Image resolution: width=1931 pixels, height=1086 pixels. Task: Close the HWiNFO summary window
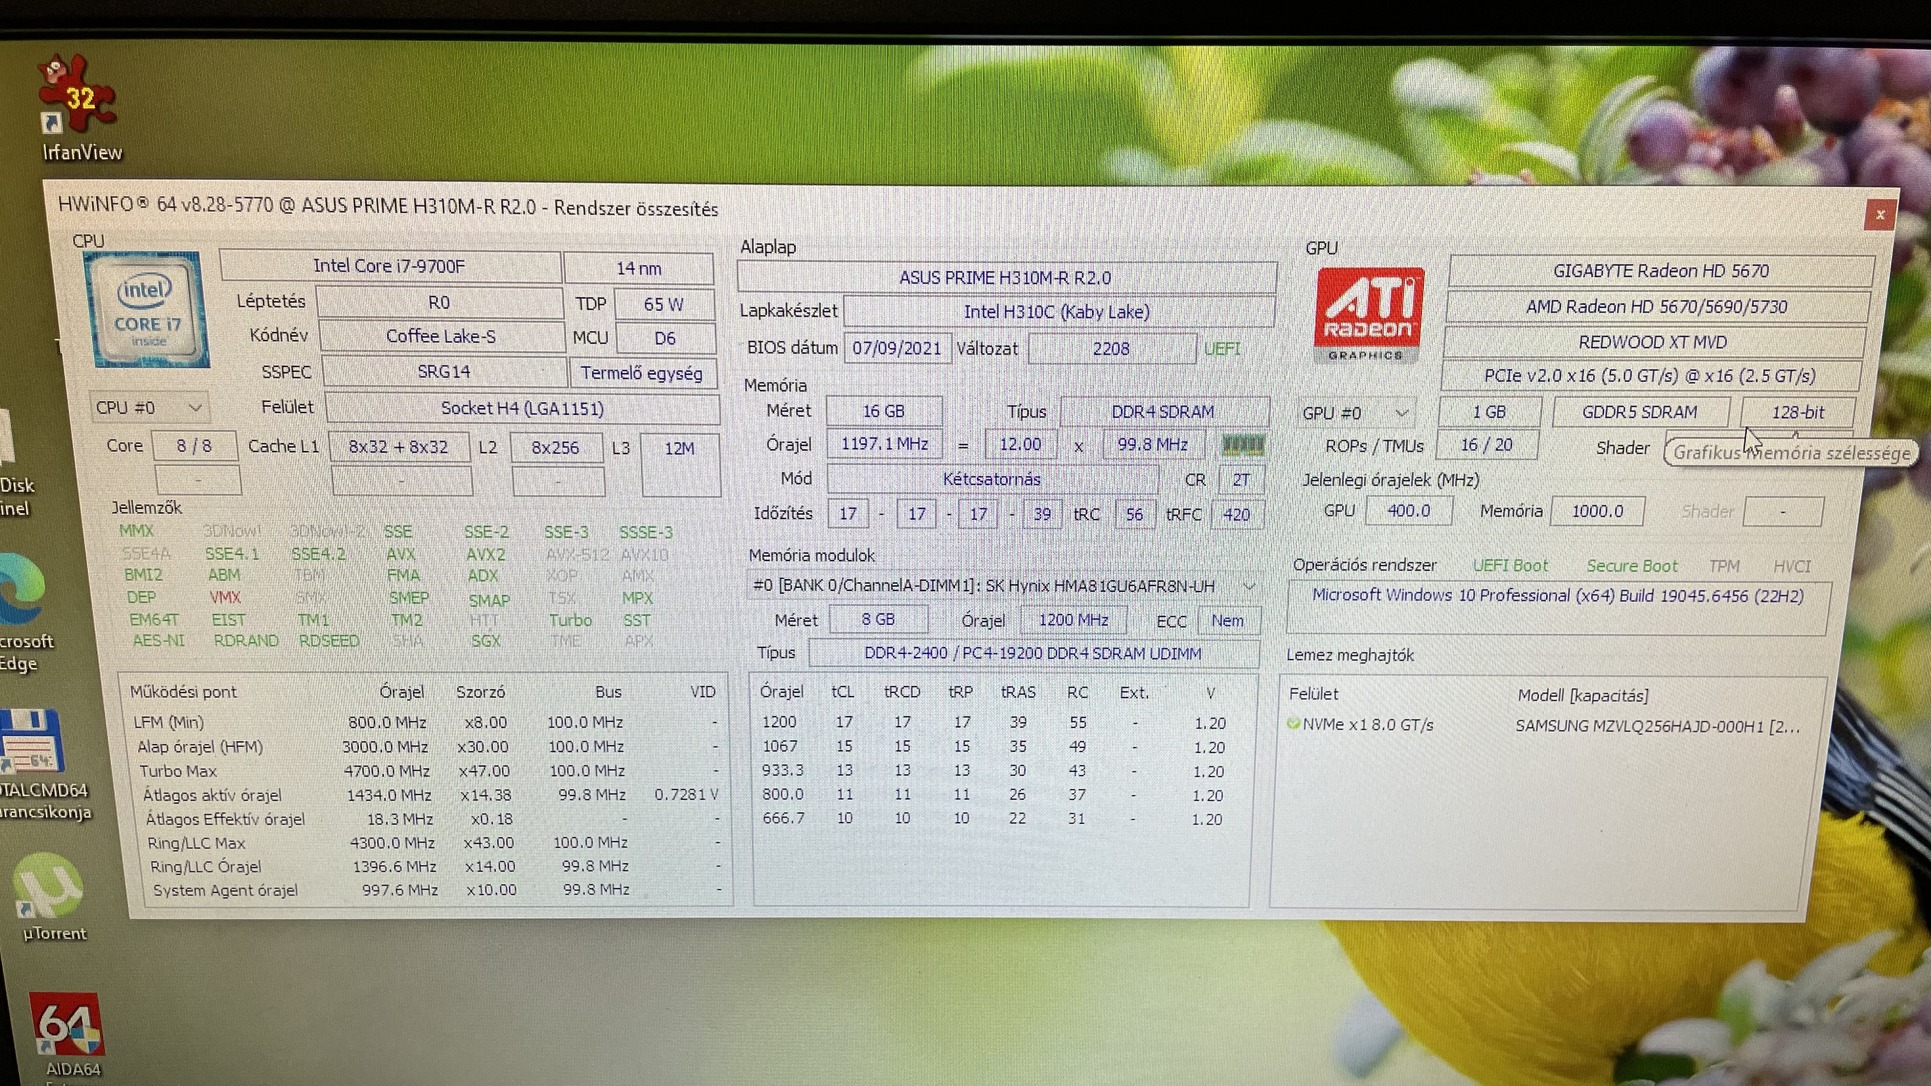coord(1879,214)
